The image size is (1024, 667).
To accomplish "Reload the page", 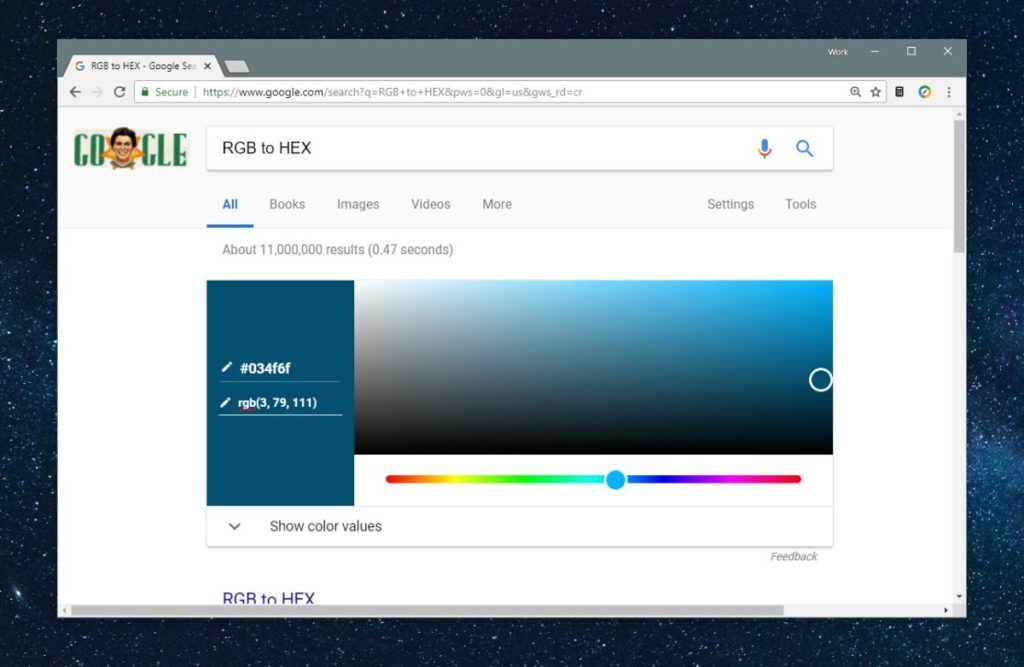I will [x=119, y=91].
